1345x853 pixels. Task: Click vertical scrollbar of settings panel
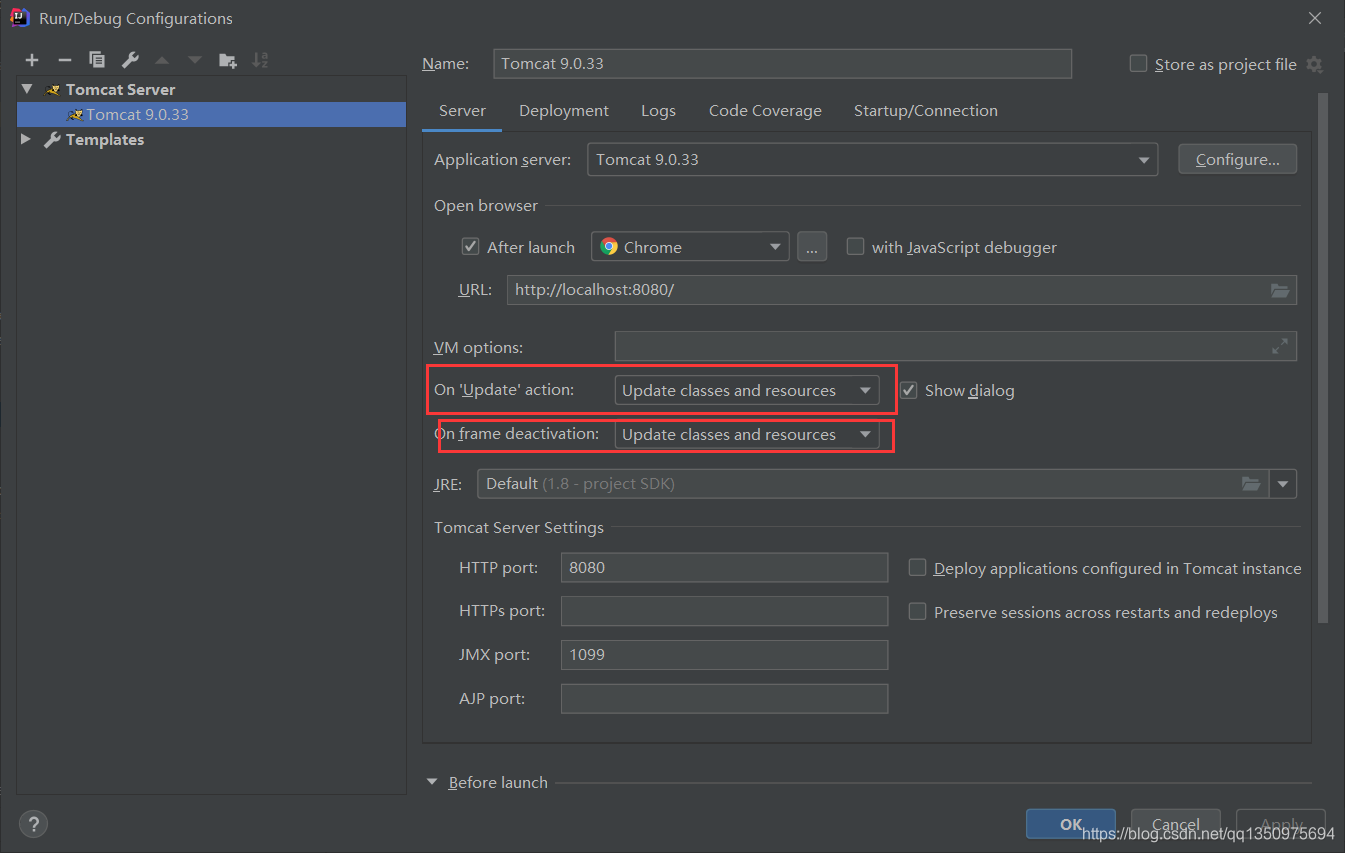[1323, 357]
